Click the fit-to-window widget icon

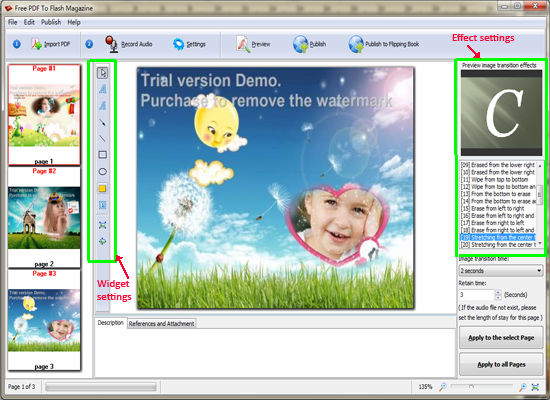coord(102,225)
